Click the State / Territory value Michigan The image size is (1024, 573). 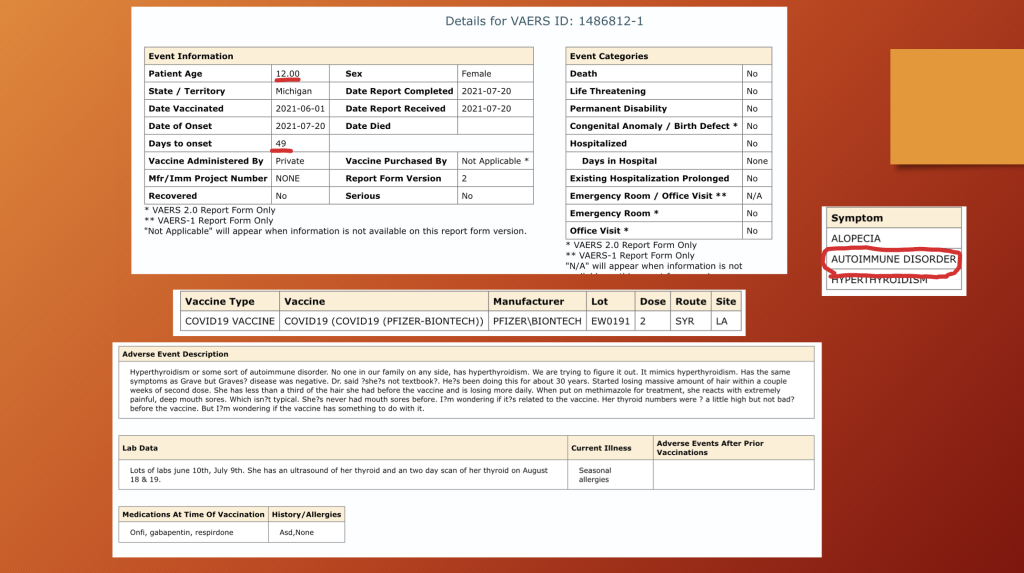pyautogui.click(x=293, y=91)
